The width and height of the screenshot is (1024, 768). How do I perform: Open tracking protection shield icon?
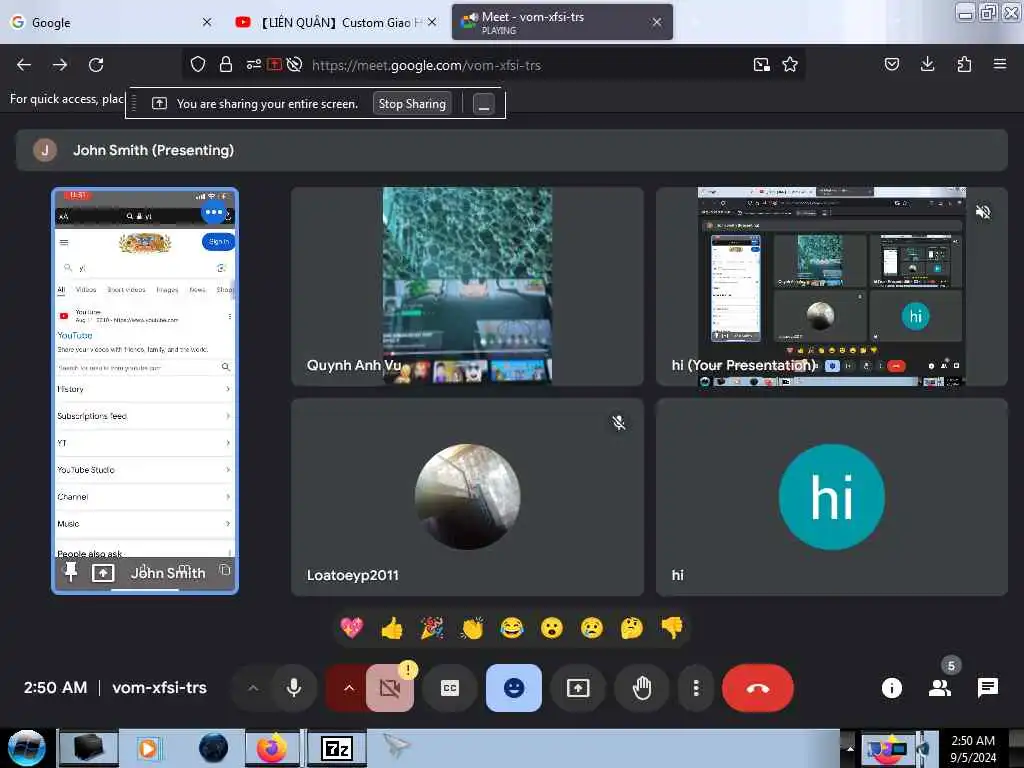tap(198, 65)
